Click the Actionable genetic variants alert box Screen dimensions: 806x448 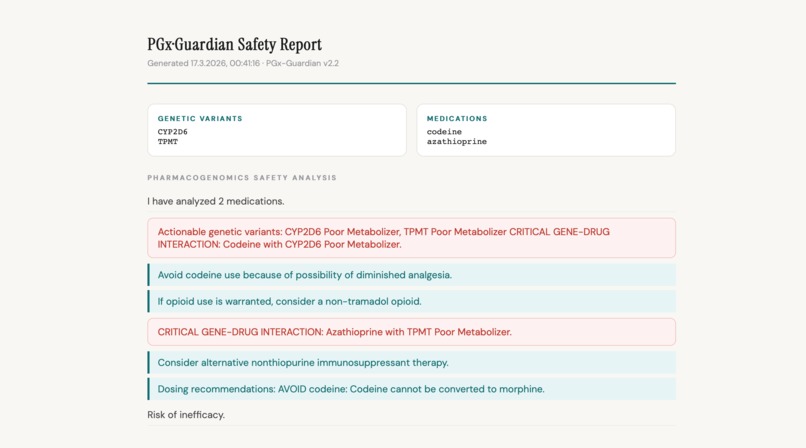411,238
